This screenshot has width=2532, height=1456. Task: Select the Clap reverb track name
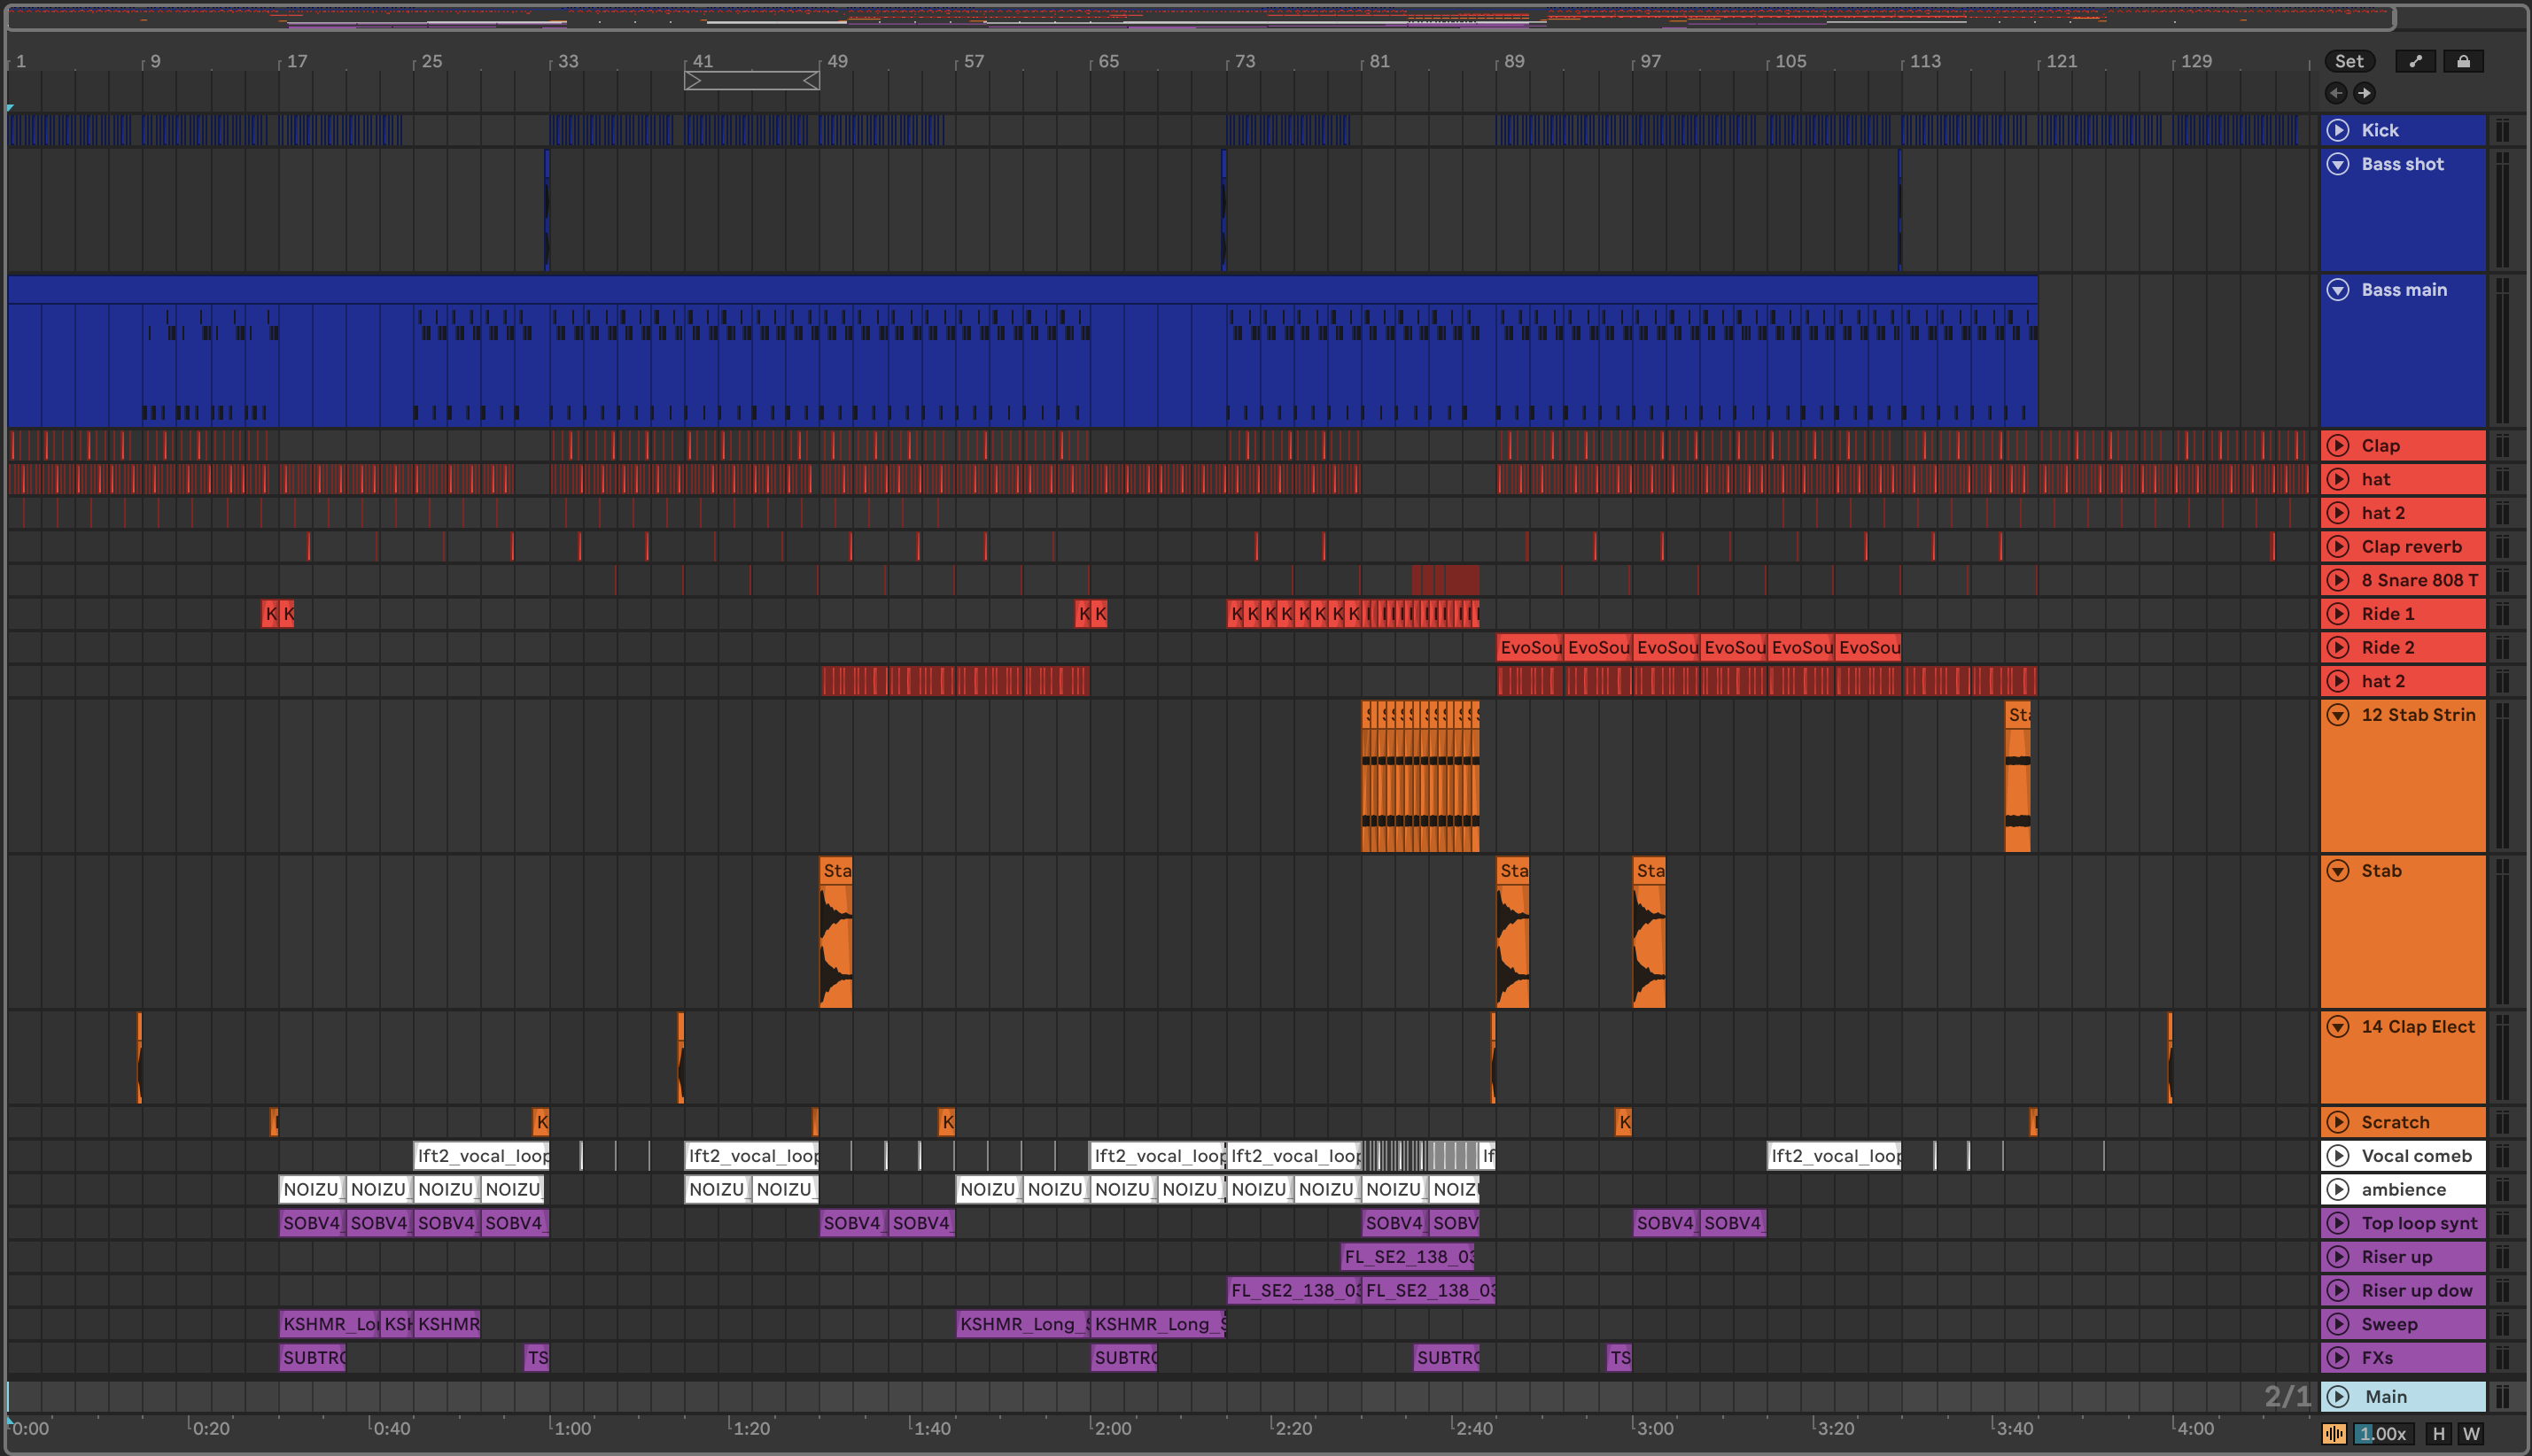click(2411, 547)
